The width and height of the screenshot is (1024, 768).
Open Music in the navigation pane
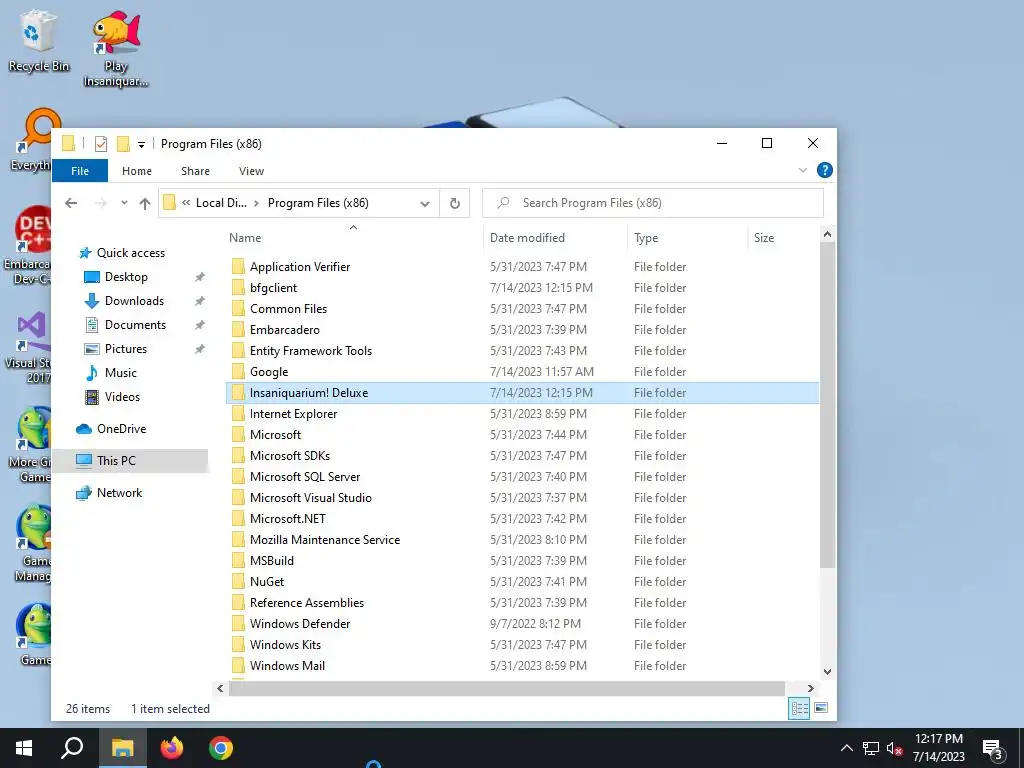(121, 373)
